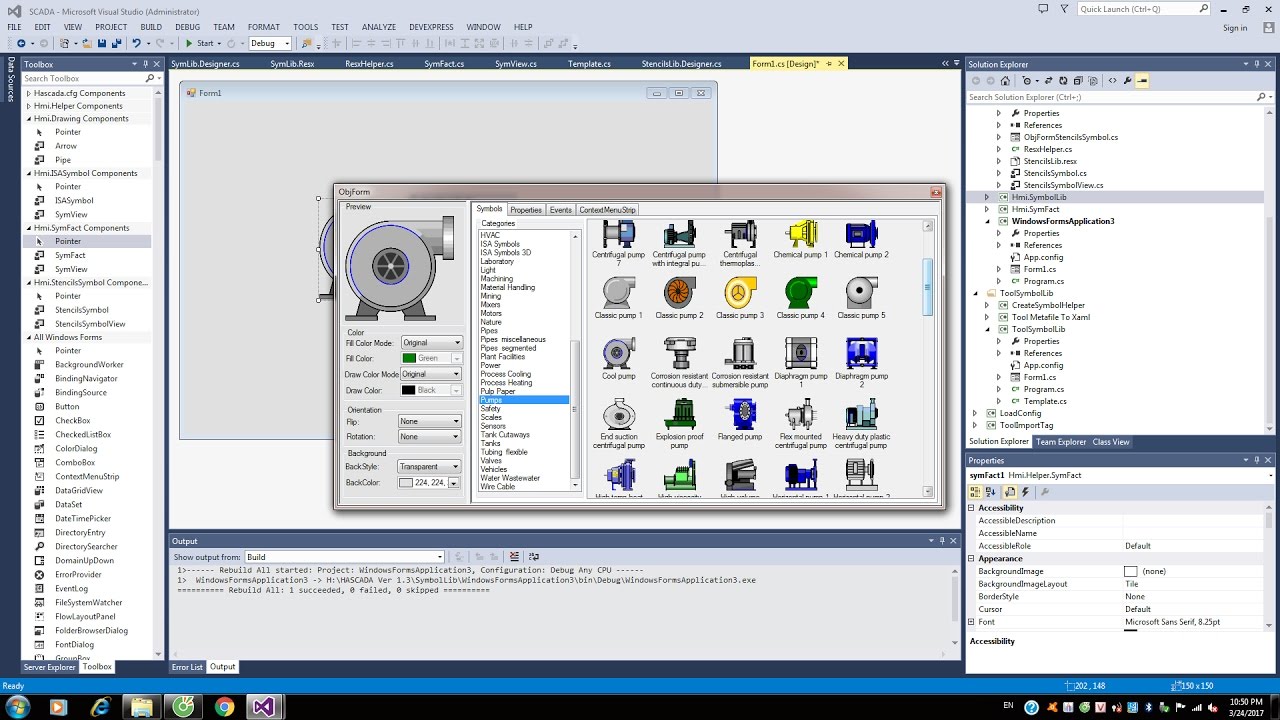Screen dimensions: 1280x720
Task: Switch to the Properties tab in ObjForm
Action: pos(526,210)
